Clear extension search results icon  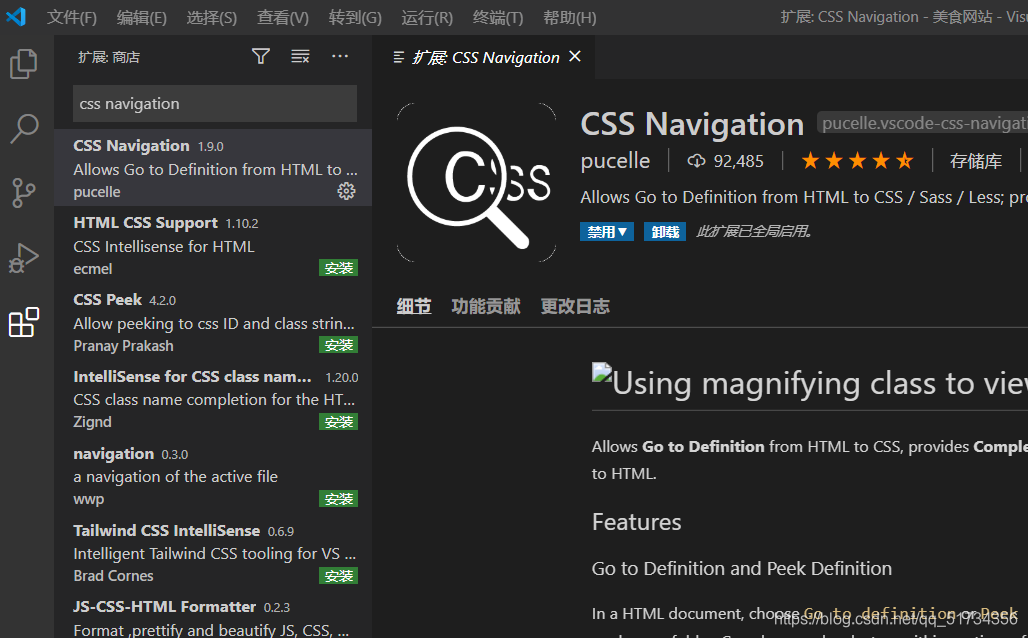(x=300, y=56)
